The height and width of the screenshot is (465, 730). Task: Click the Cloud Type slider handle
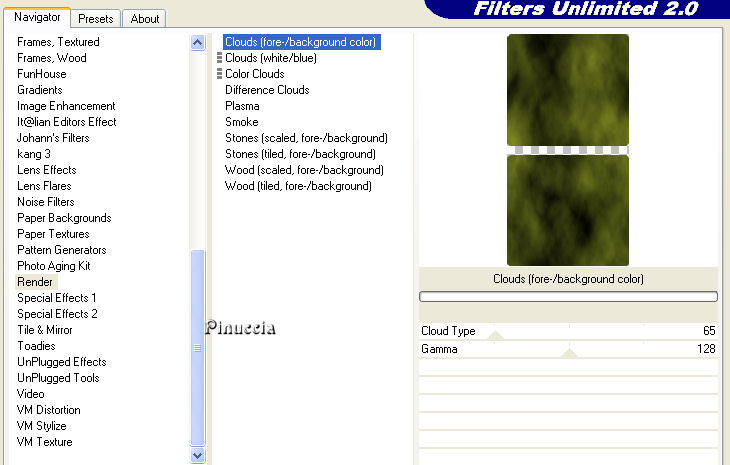(495, 335)
